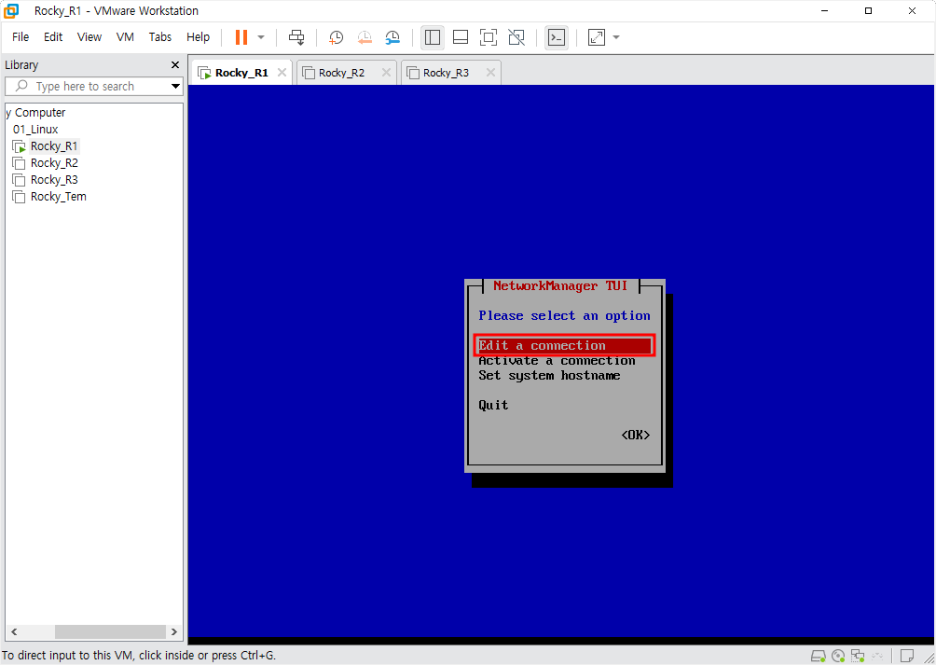Close the Rocky_R3 tab
This screenshot has width=936, height=665.
(x=491, y=73)
